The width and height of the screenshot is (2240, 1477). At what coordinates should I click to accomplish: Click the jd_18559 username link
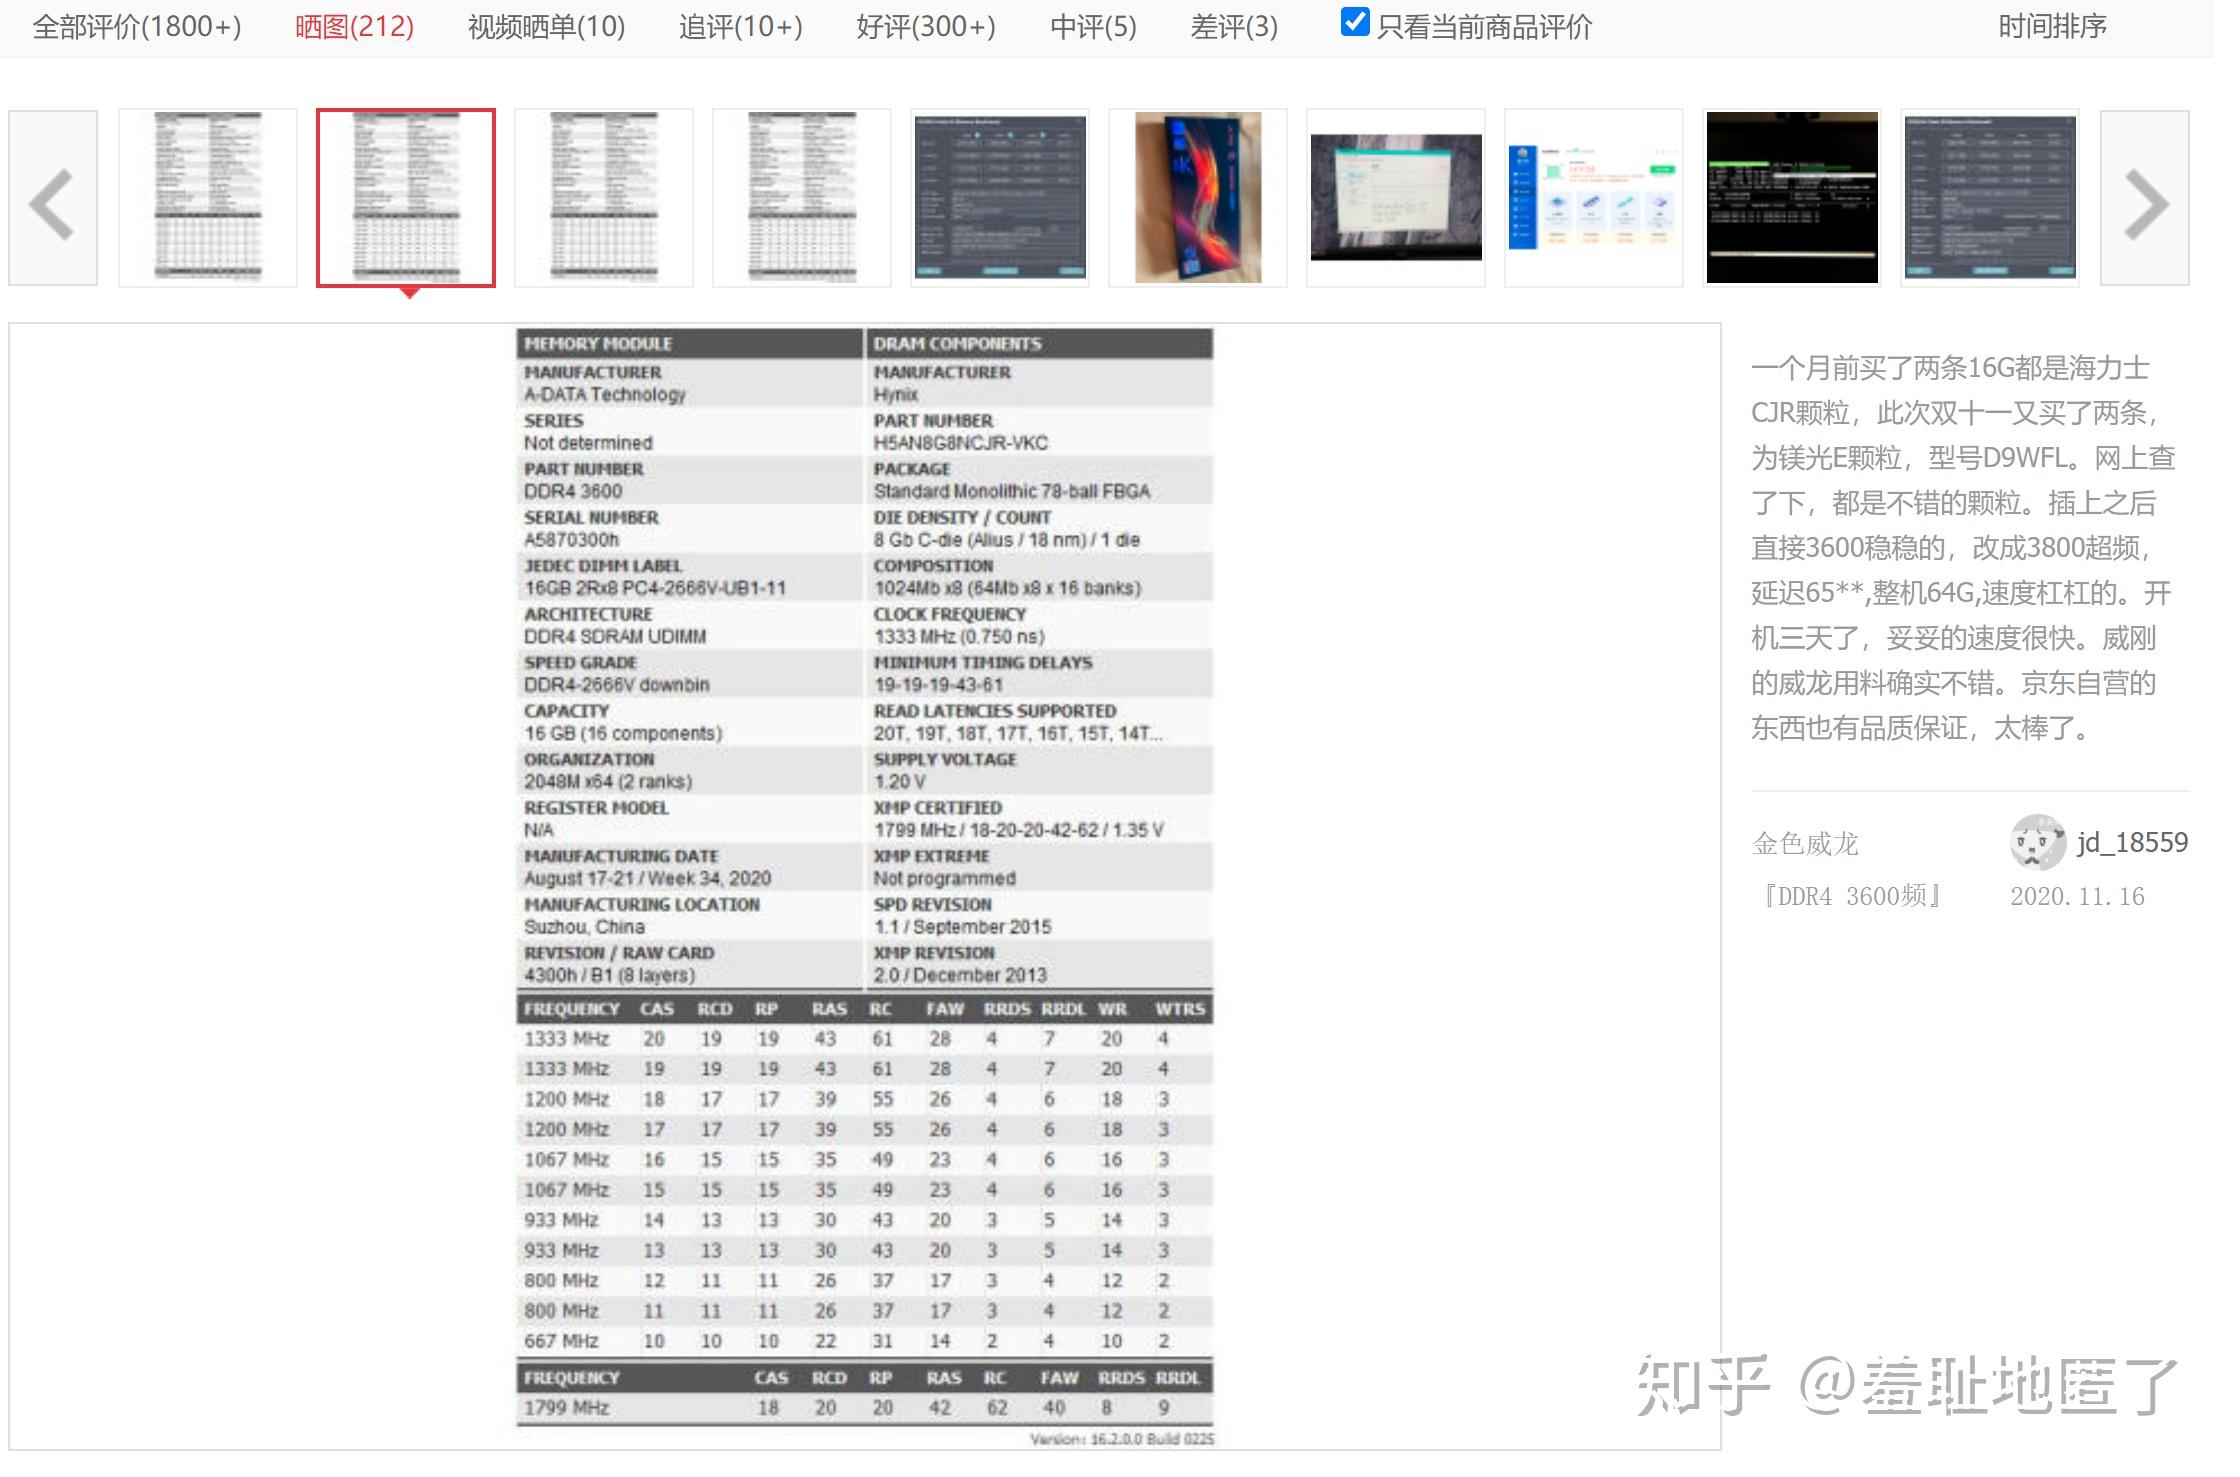(2132, 843)
